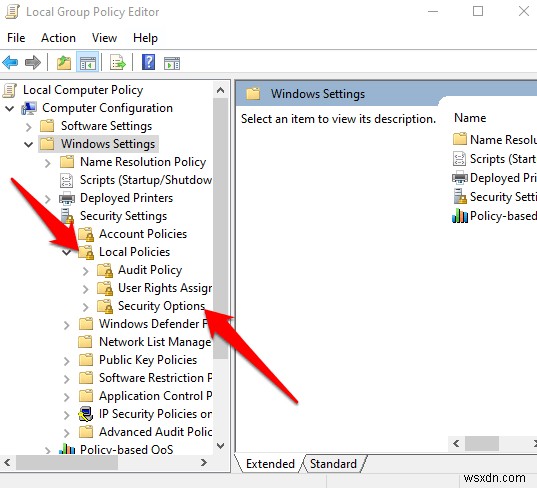Click the Scripts (Startup/Shutdown) tree icon

pos(66,180)
